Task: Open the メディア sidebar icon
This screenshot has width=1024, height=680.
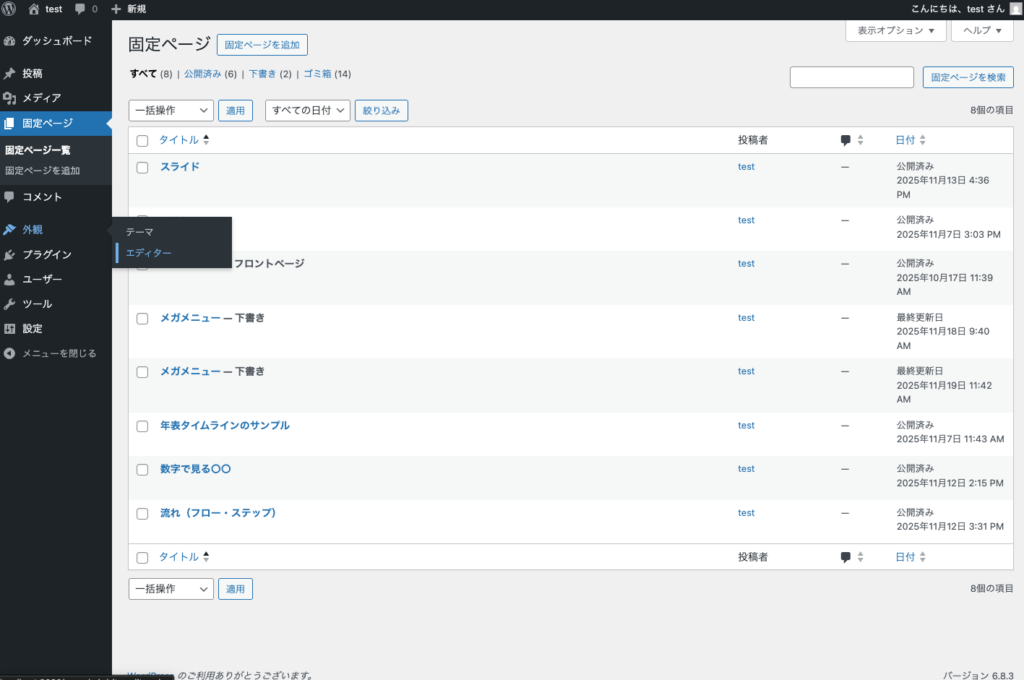Action: pyautogui.click(x=10, y=98)
